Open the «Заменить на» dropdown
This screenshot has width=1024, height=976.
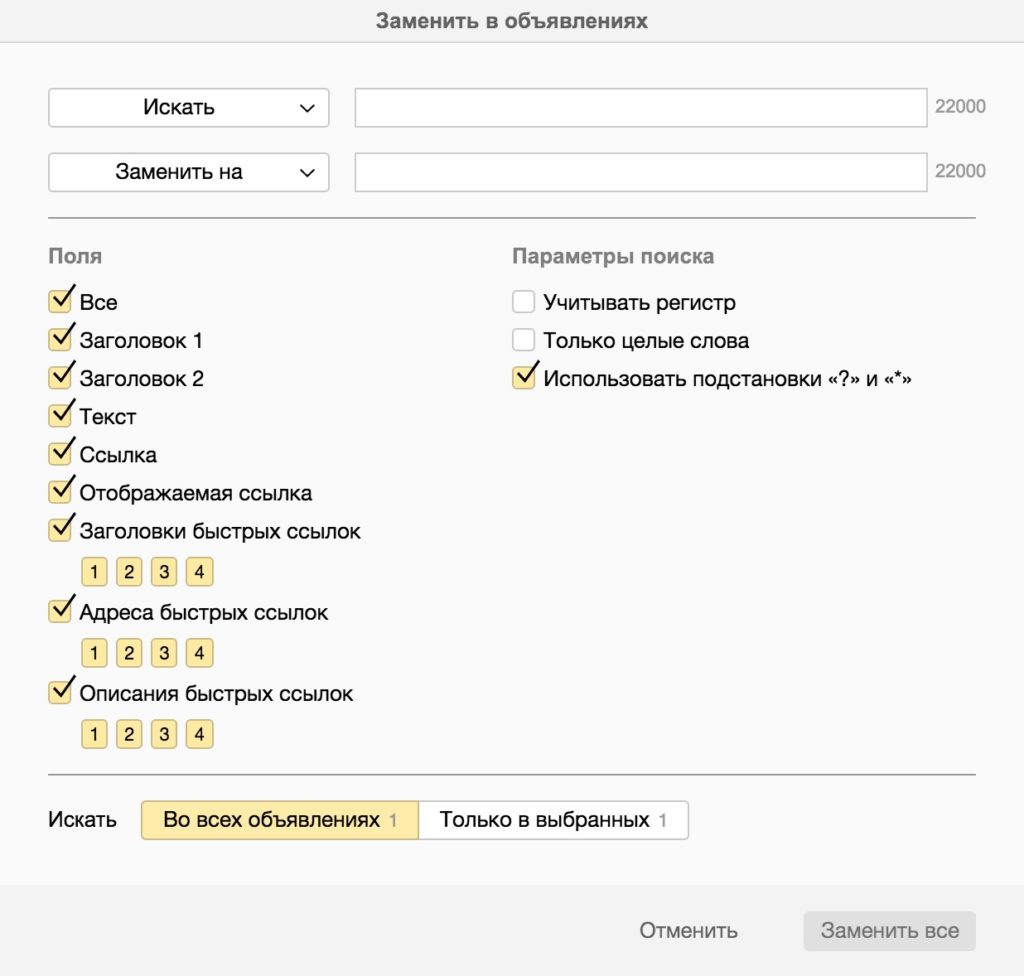189,172
